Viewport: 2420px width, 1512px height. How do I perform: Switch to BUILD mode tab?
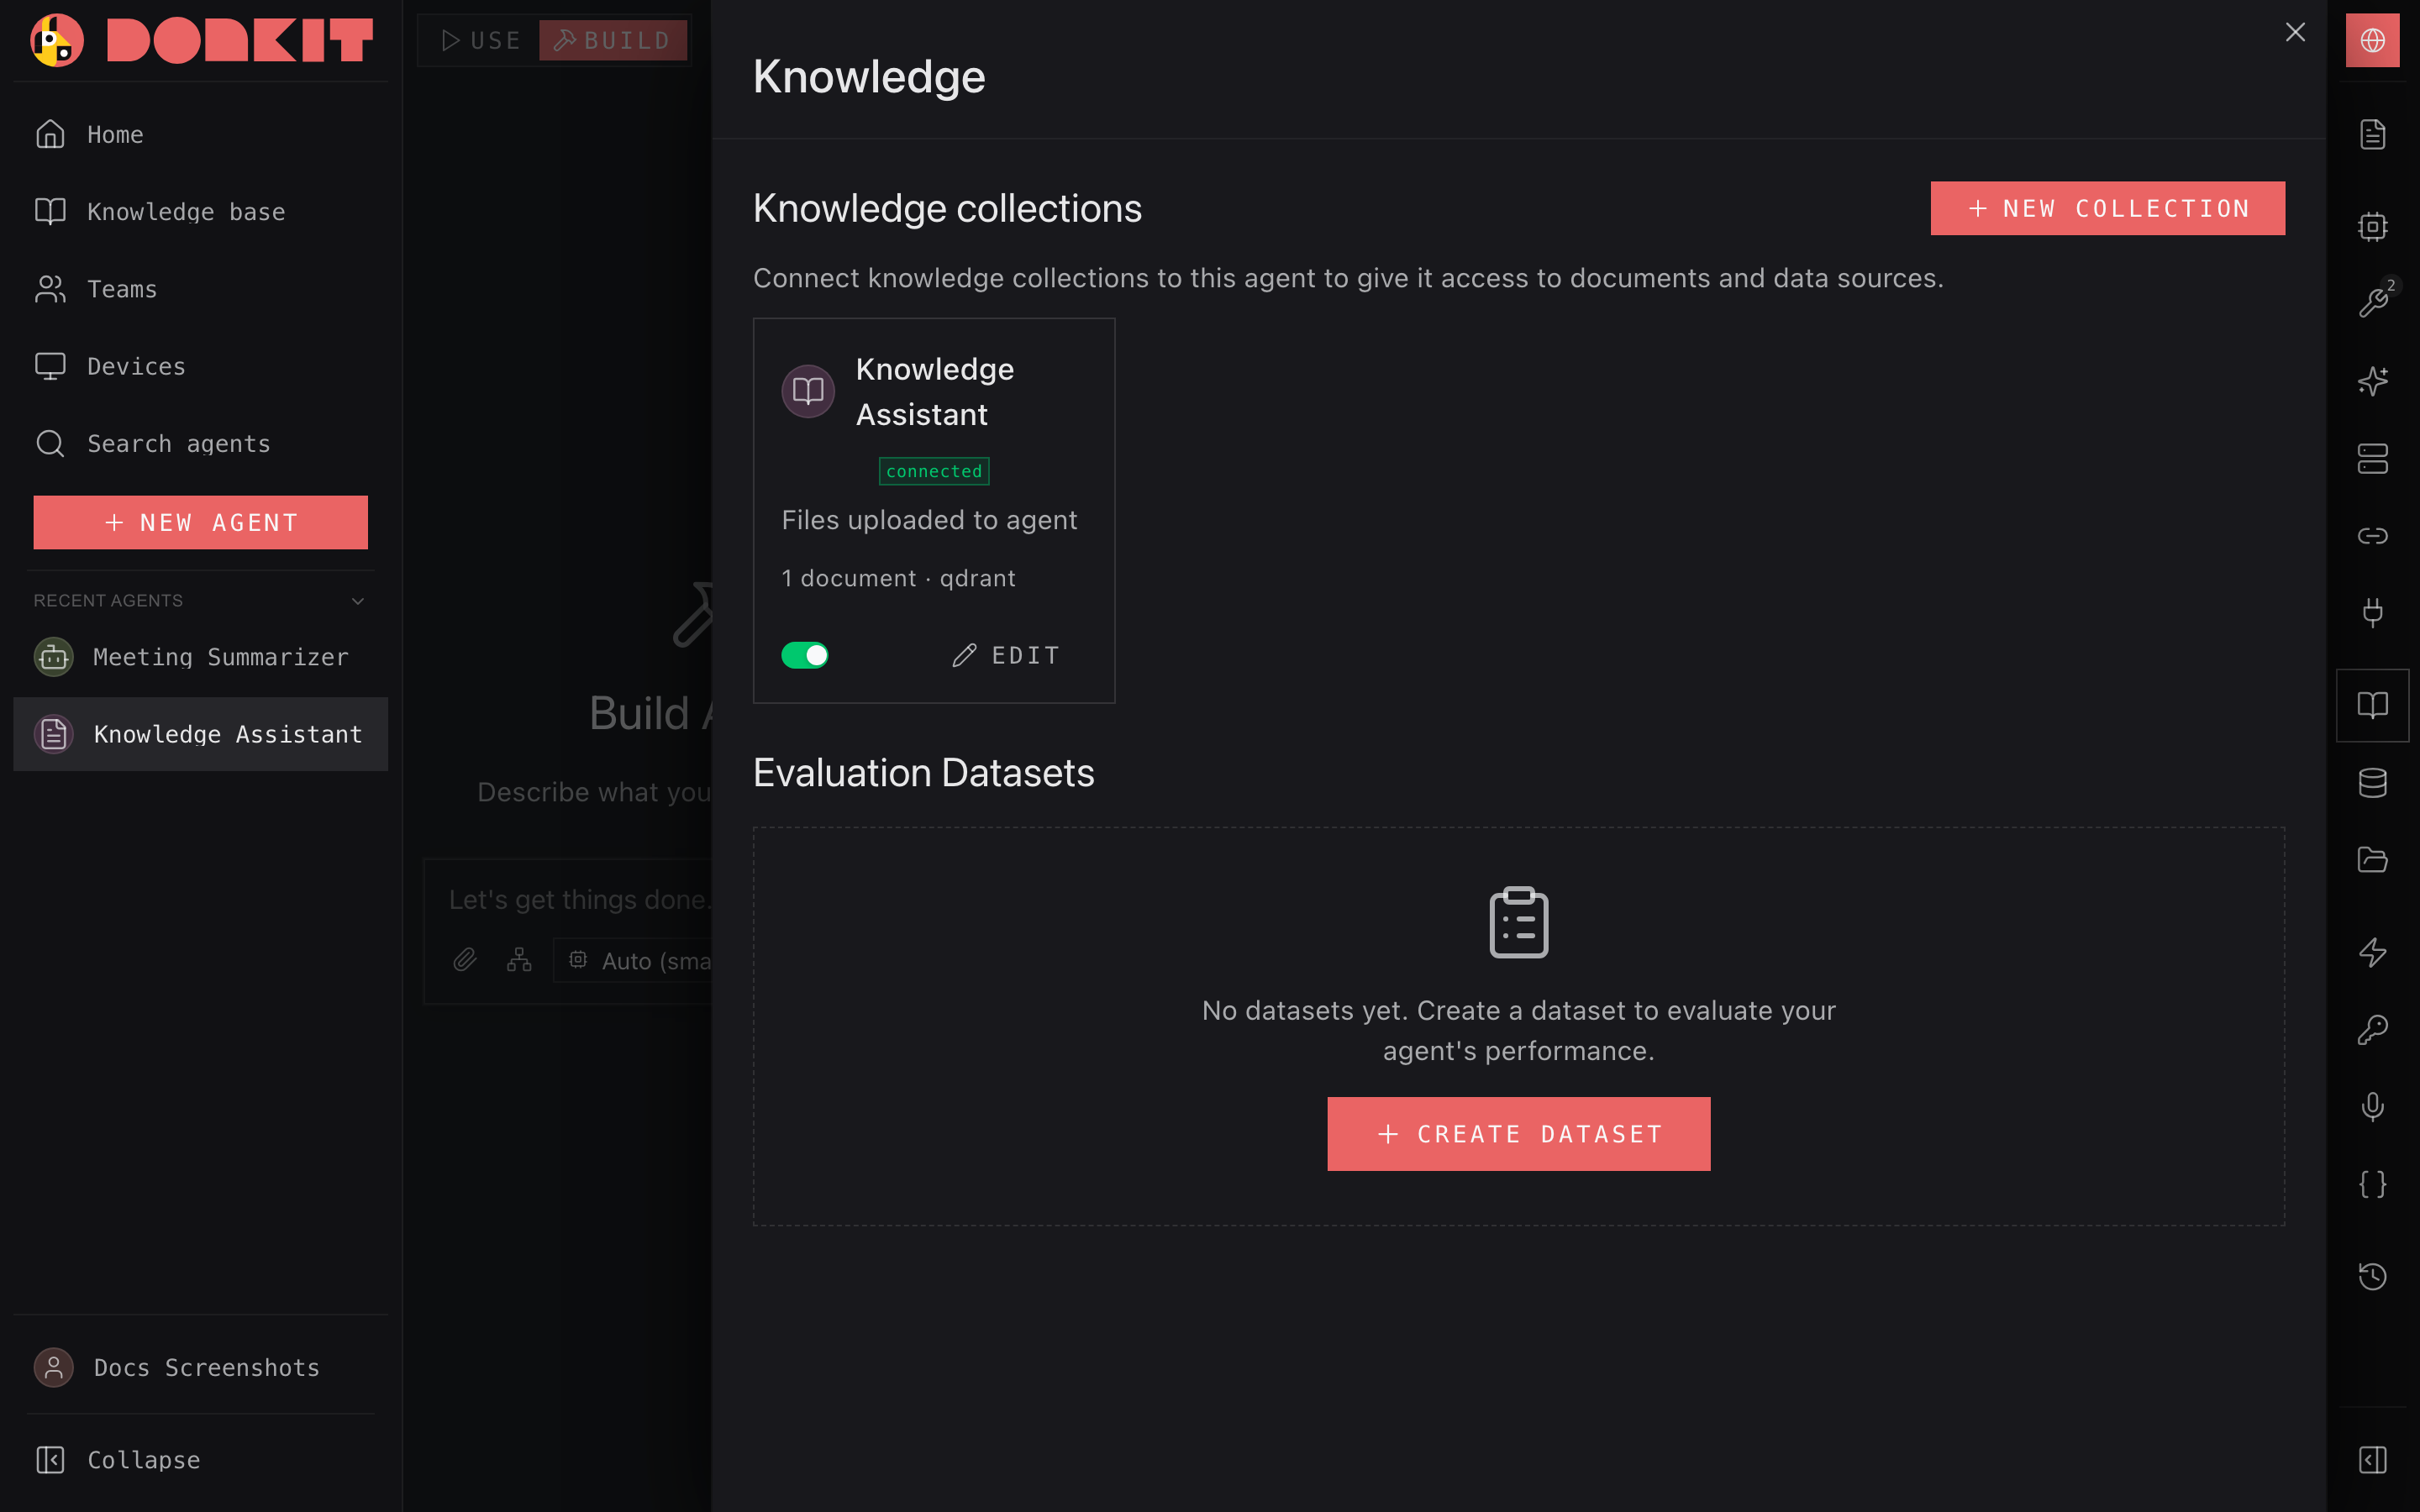pyautogui.click(x=613, y=40)
